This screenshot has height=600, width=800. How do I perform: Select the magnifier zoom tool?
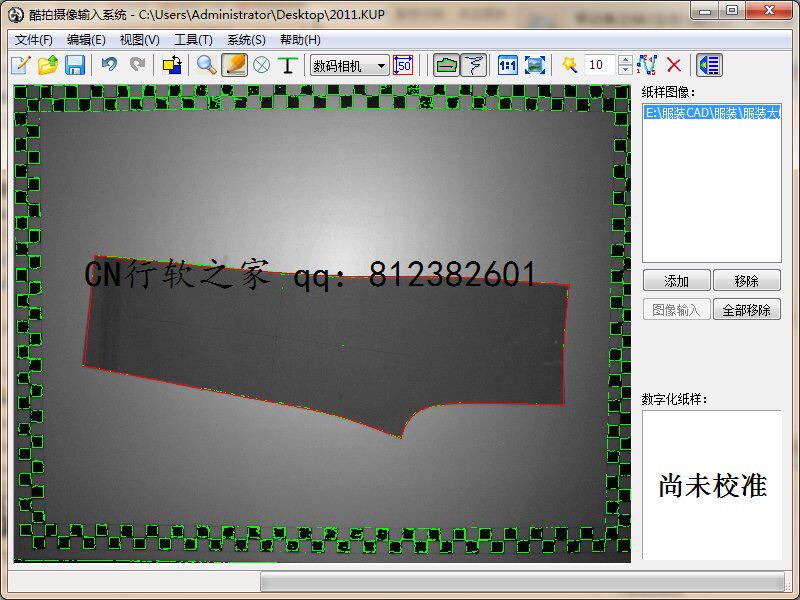pyautogui.click(x=207, y=65)
